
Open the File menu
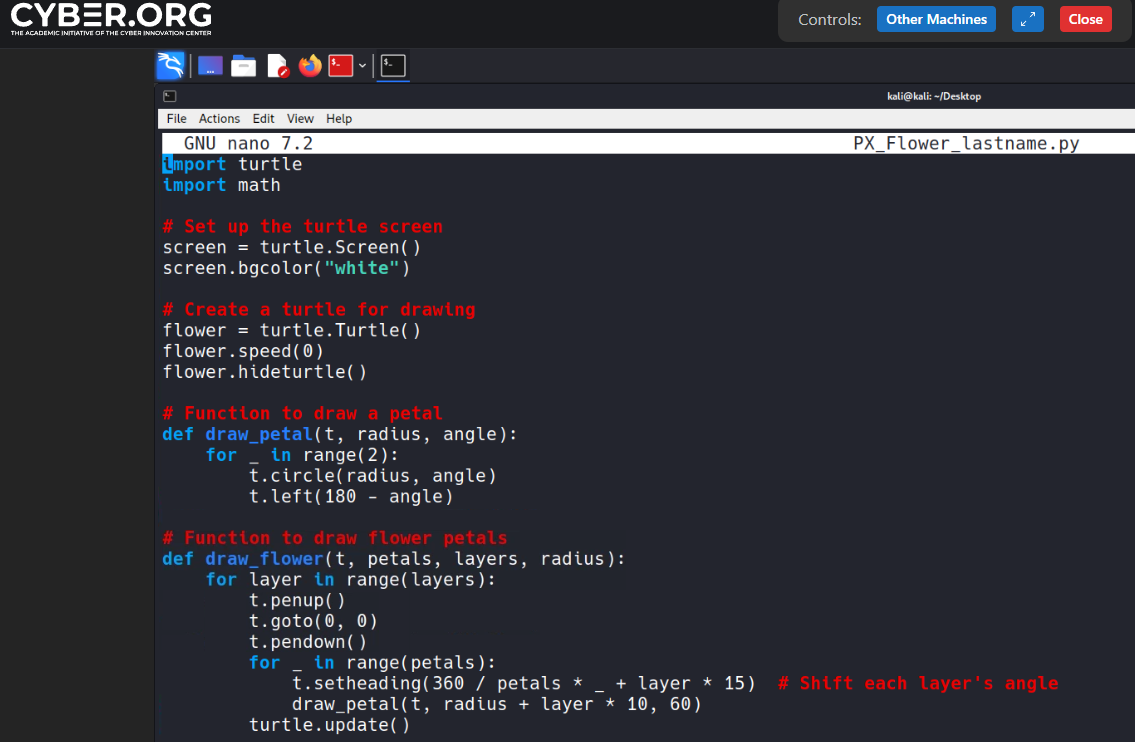176,118
